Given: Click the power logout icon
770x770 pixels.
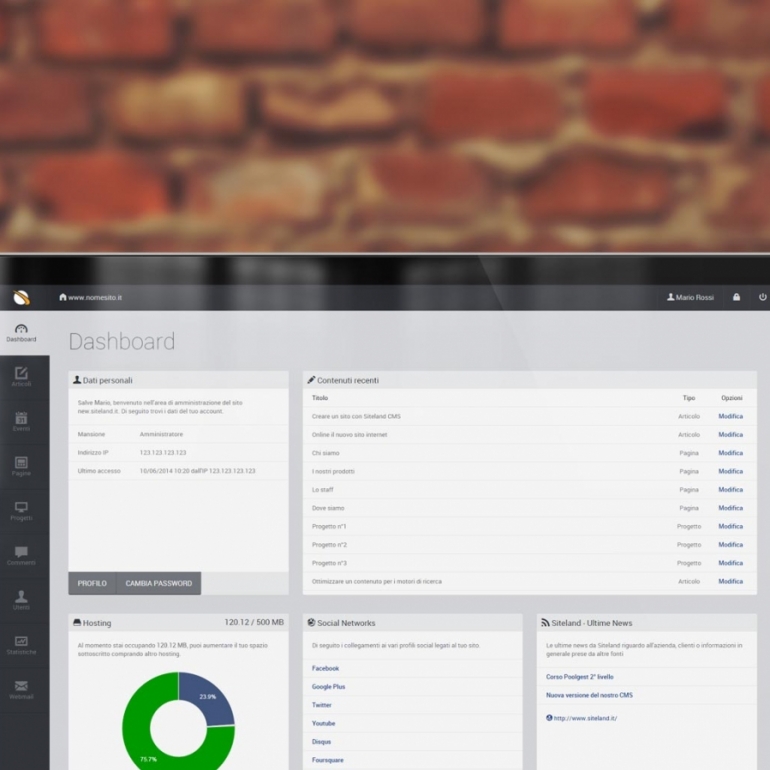Looking at the screenshot, I should [762, 297].
